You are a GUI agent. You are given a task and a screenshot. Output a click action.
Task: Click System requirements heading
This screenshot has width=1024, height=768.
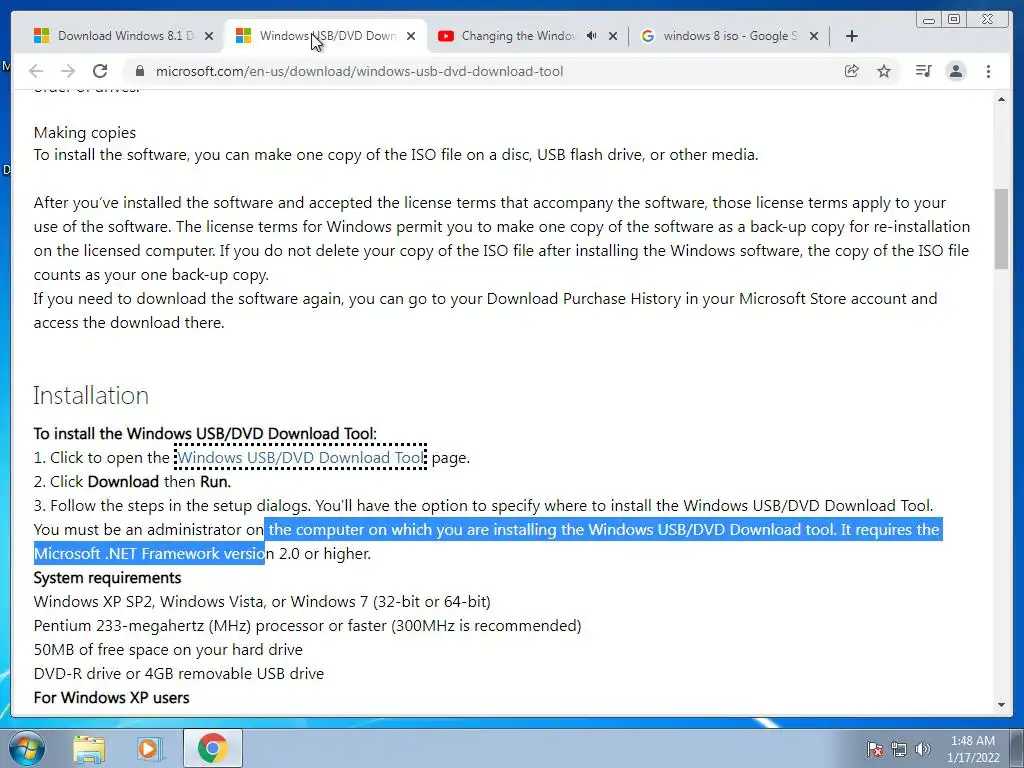coord(107,578)
